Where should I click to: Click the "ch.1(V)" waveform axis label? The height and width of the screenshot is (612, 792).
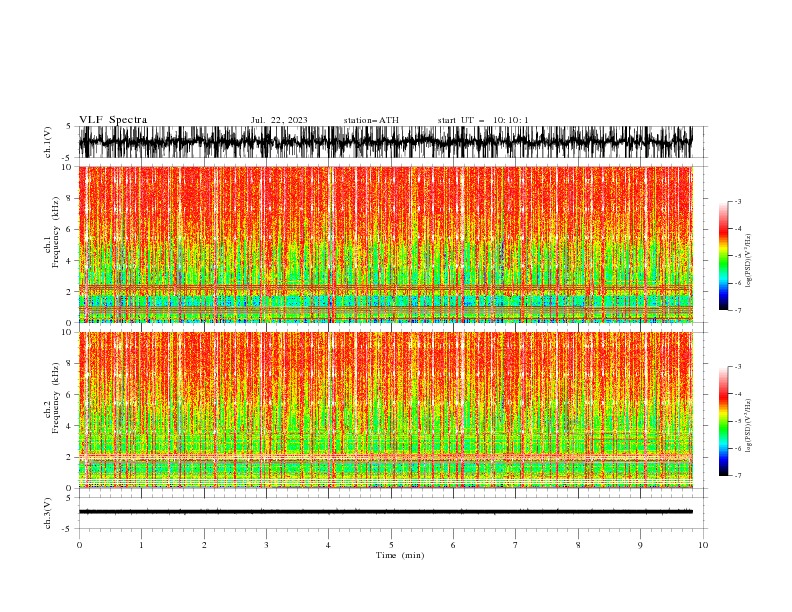(48, 142)
